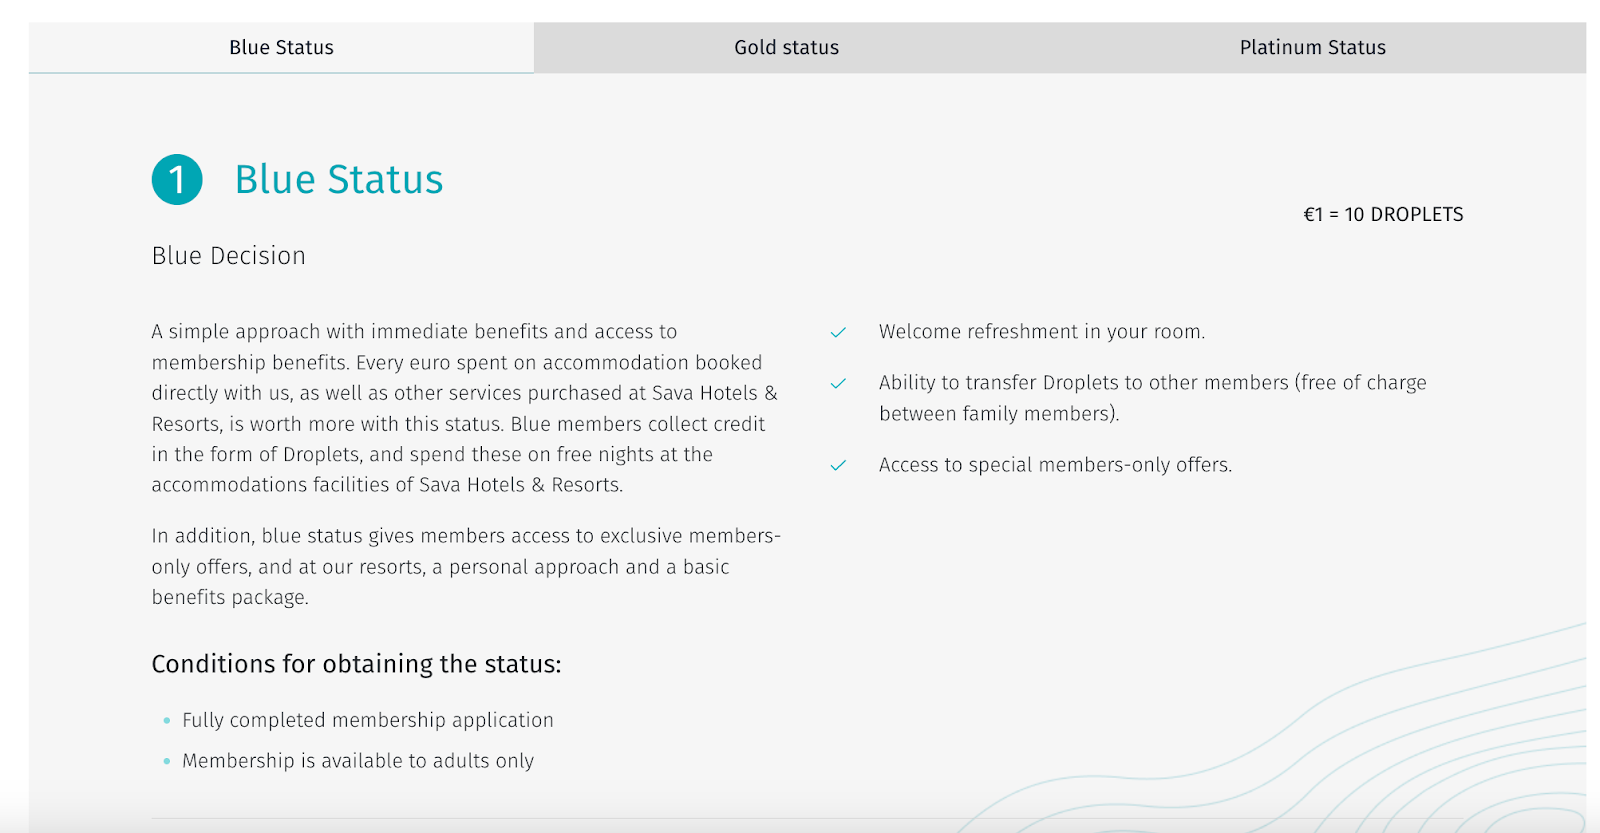Click the checkmark next to special members-only offers

coord(838,466)
